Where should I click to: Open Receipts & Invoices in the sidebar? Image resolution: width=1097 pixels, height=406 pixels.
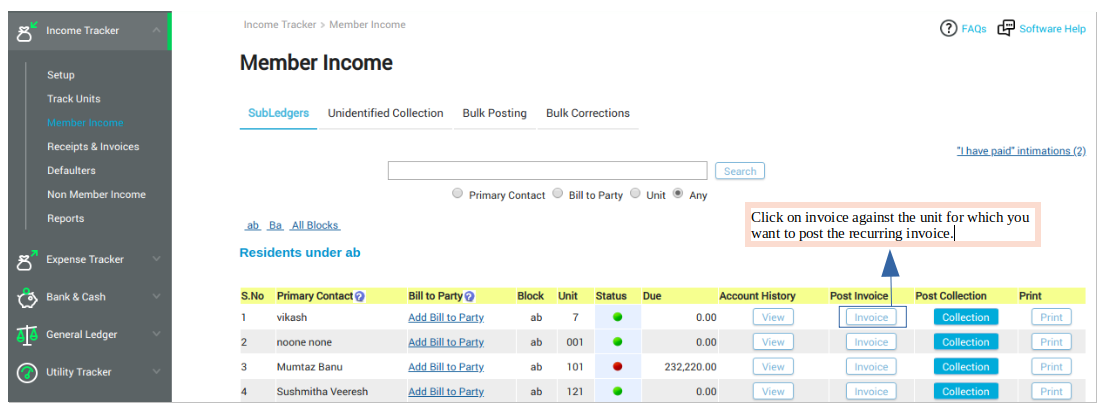click(93, 146)
